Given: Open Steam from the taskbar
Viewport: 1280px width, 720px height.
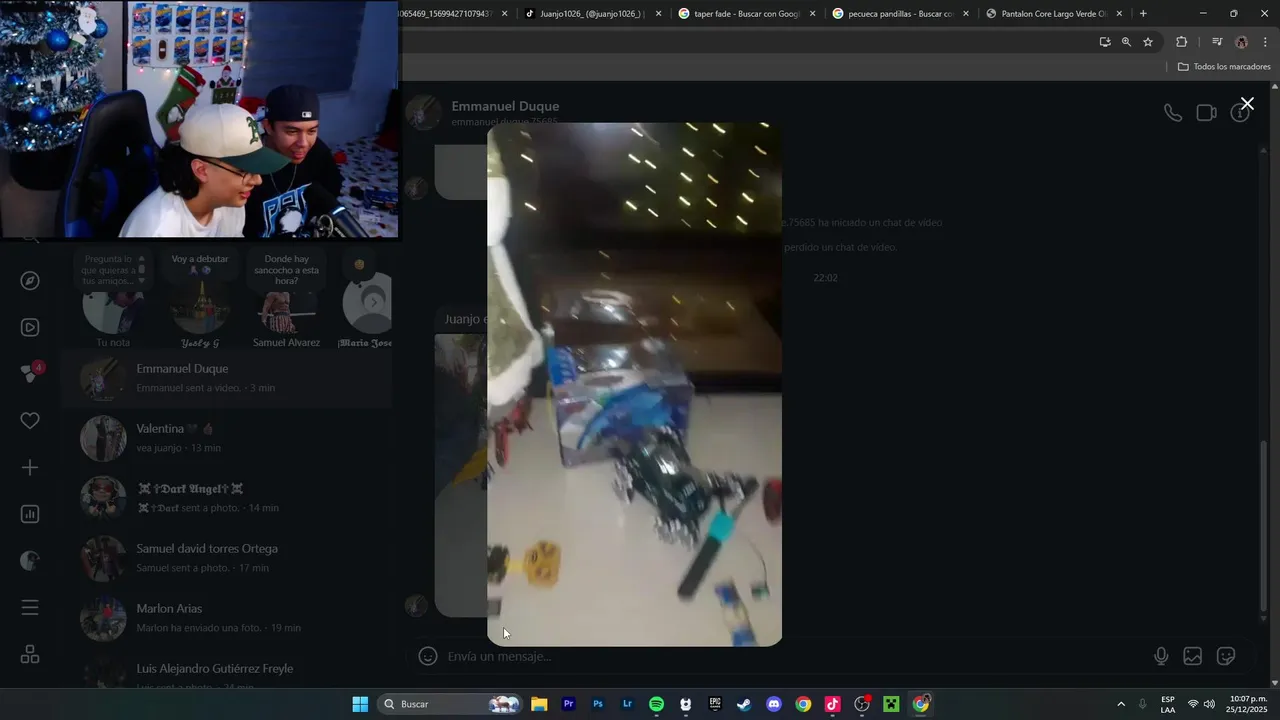Looking at the screenshot, I should click(744, 704).
